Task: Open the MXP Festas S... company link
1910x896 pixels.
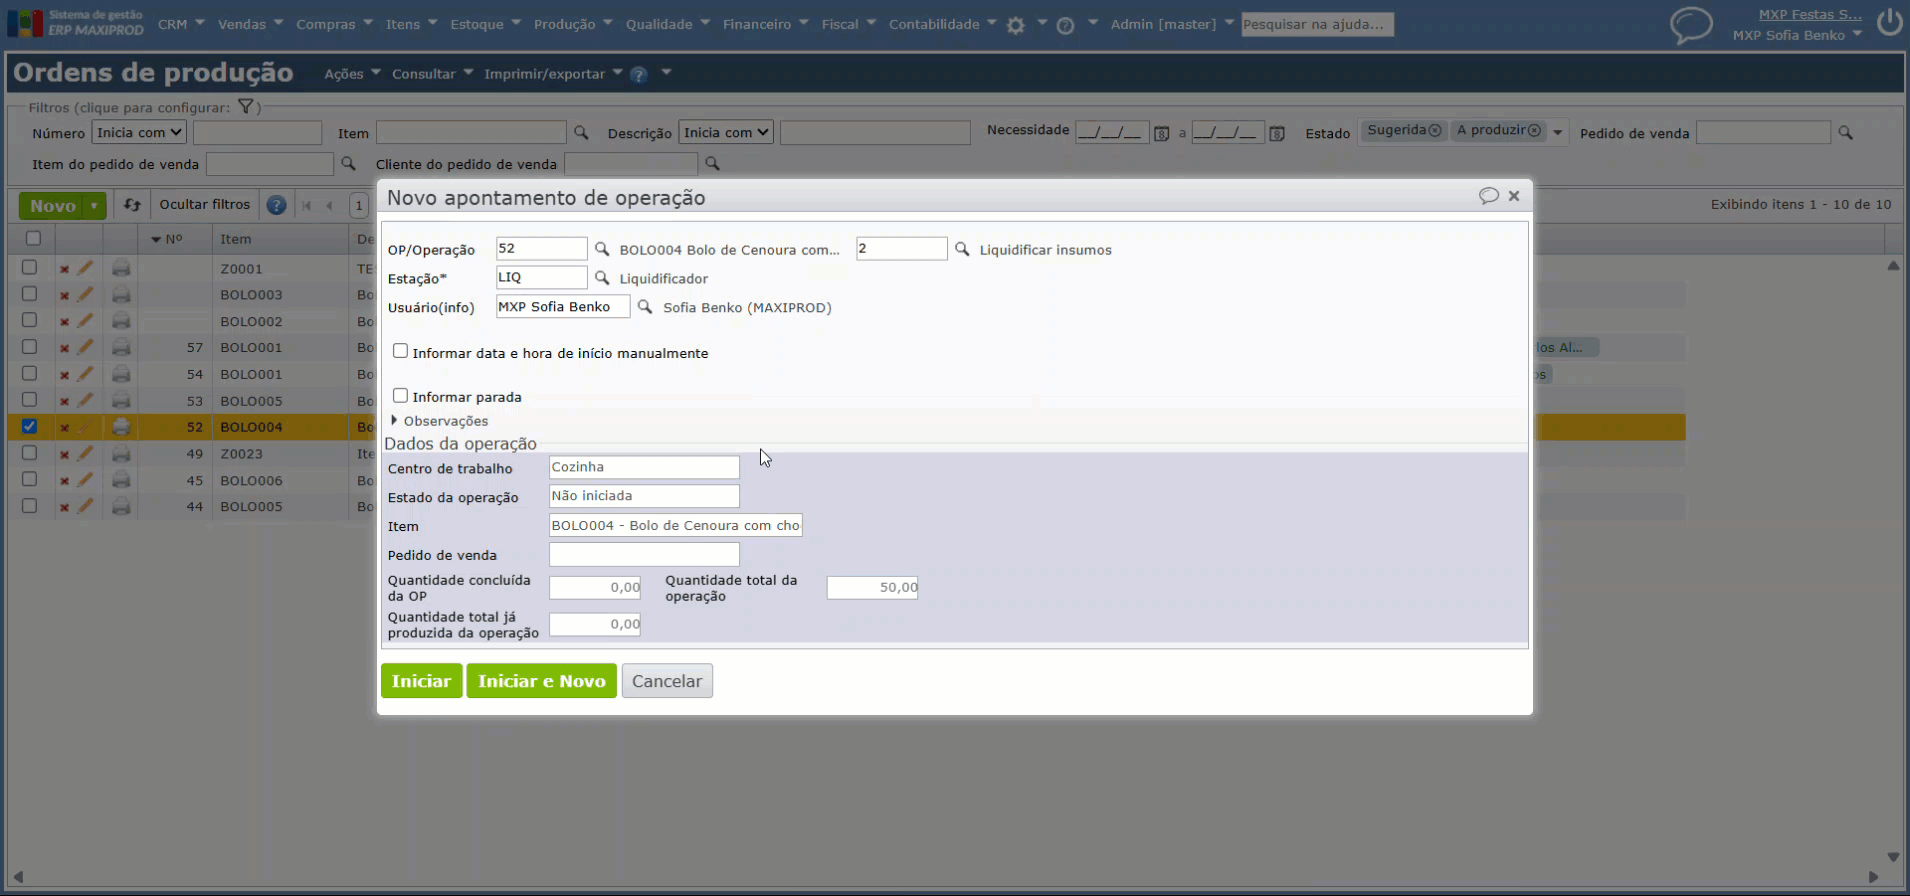Action: tap(1810, 14)
